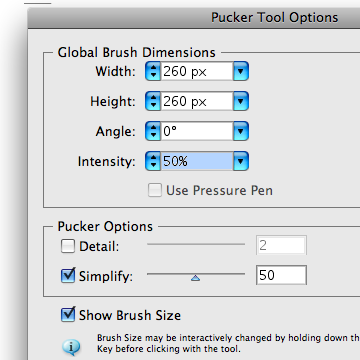Viewport: 360px width, 360px height.
Task: Disable Show Brush Size checkbox
Action: click(x=68, y=314)
